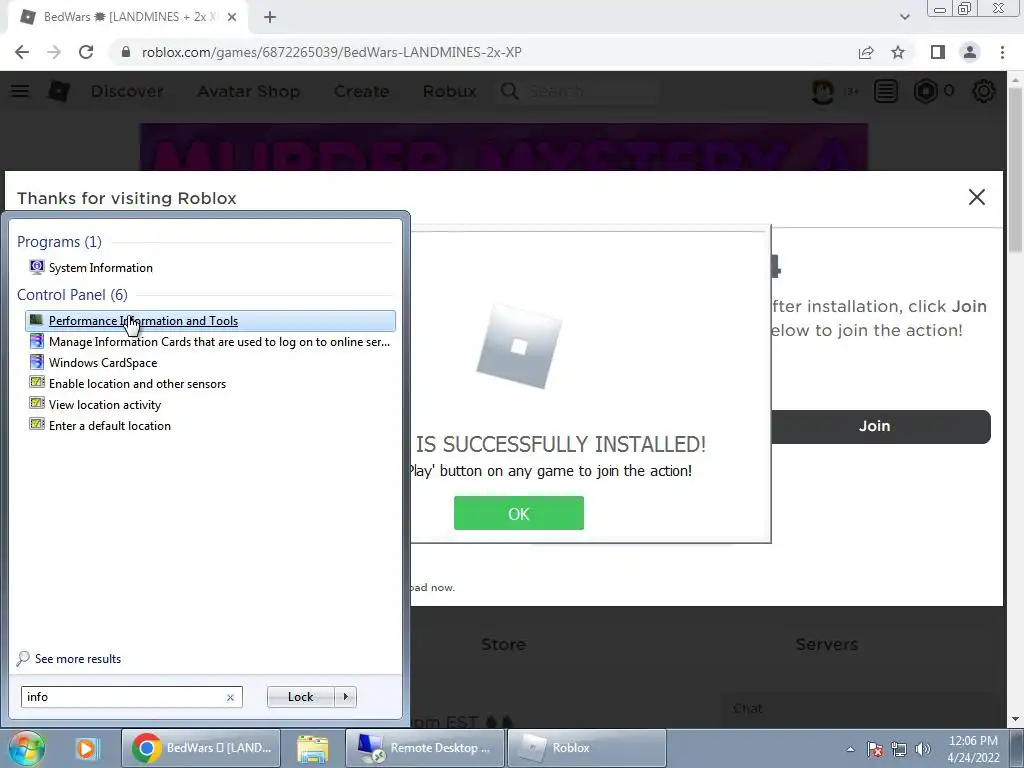Screen dimensions: 1024x768
Task: Expand the shutdown options arrow next to Lock
Action: click(345, 697)
